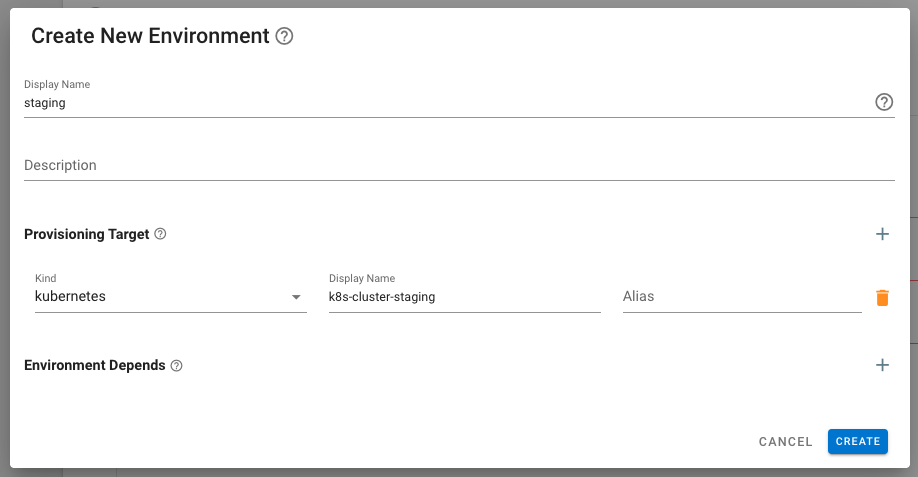Add a new Provisioning Target with plus icon

(x=882, y=234)
